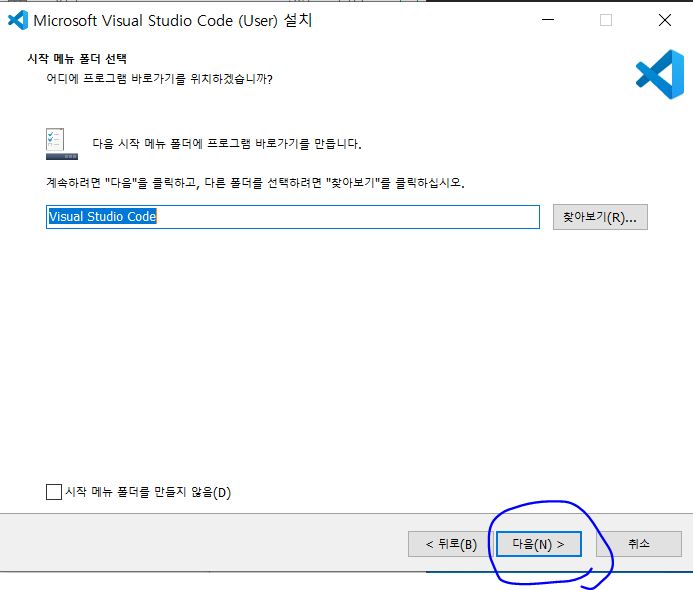Viewport: 693px width, 590px height.
Task: Click the large VS Code logo
Action: tap(660, 74)
